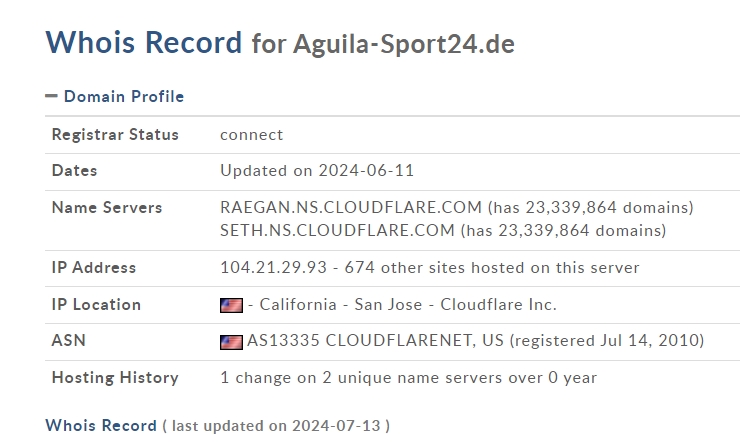
Task: Open hosting history change details
Action: [408, 377]
